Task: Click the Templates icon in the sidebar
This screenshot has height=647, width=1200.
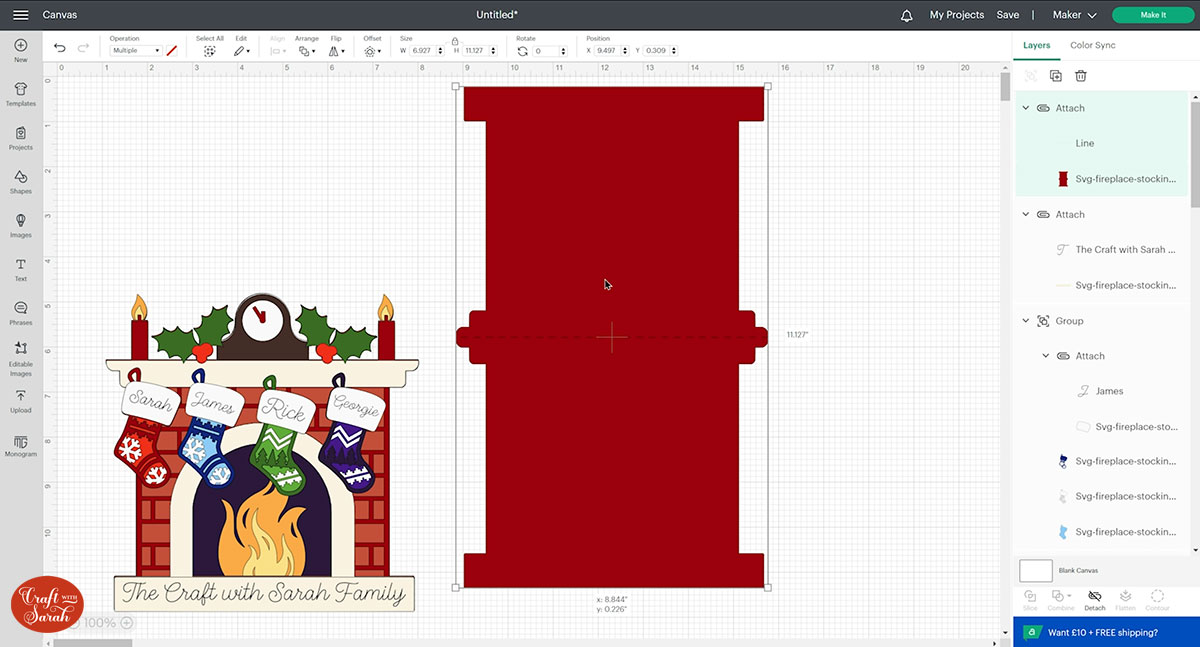Action: (x=20, y=90)
